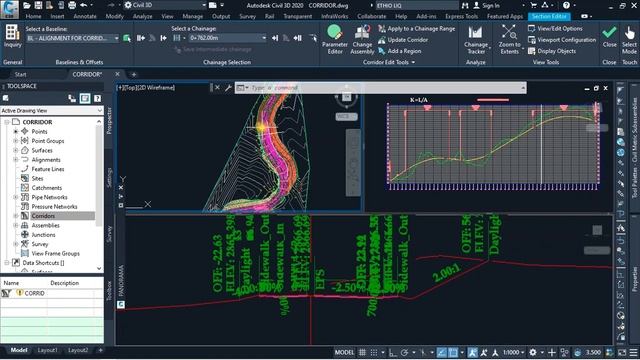The width and height of the screenshot is (640, 360).
Task: Click the search keyword input field
Action: (416, 5)
